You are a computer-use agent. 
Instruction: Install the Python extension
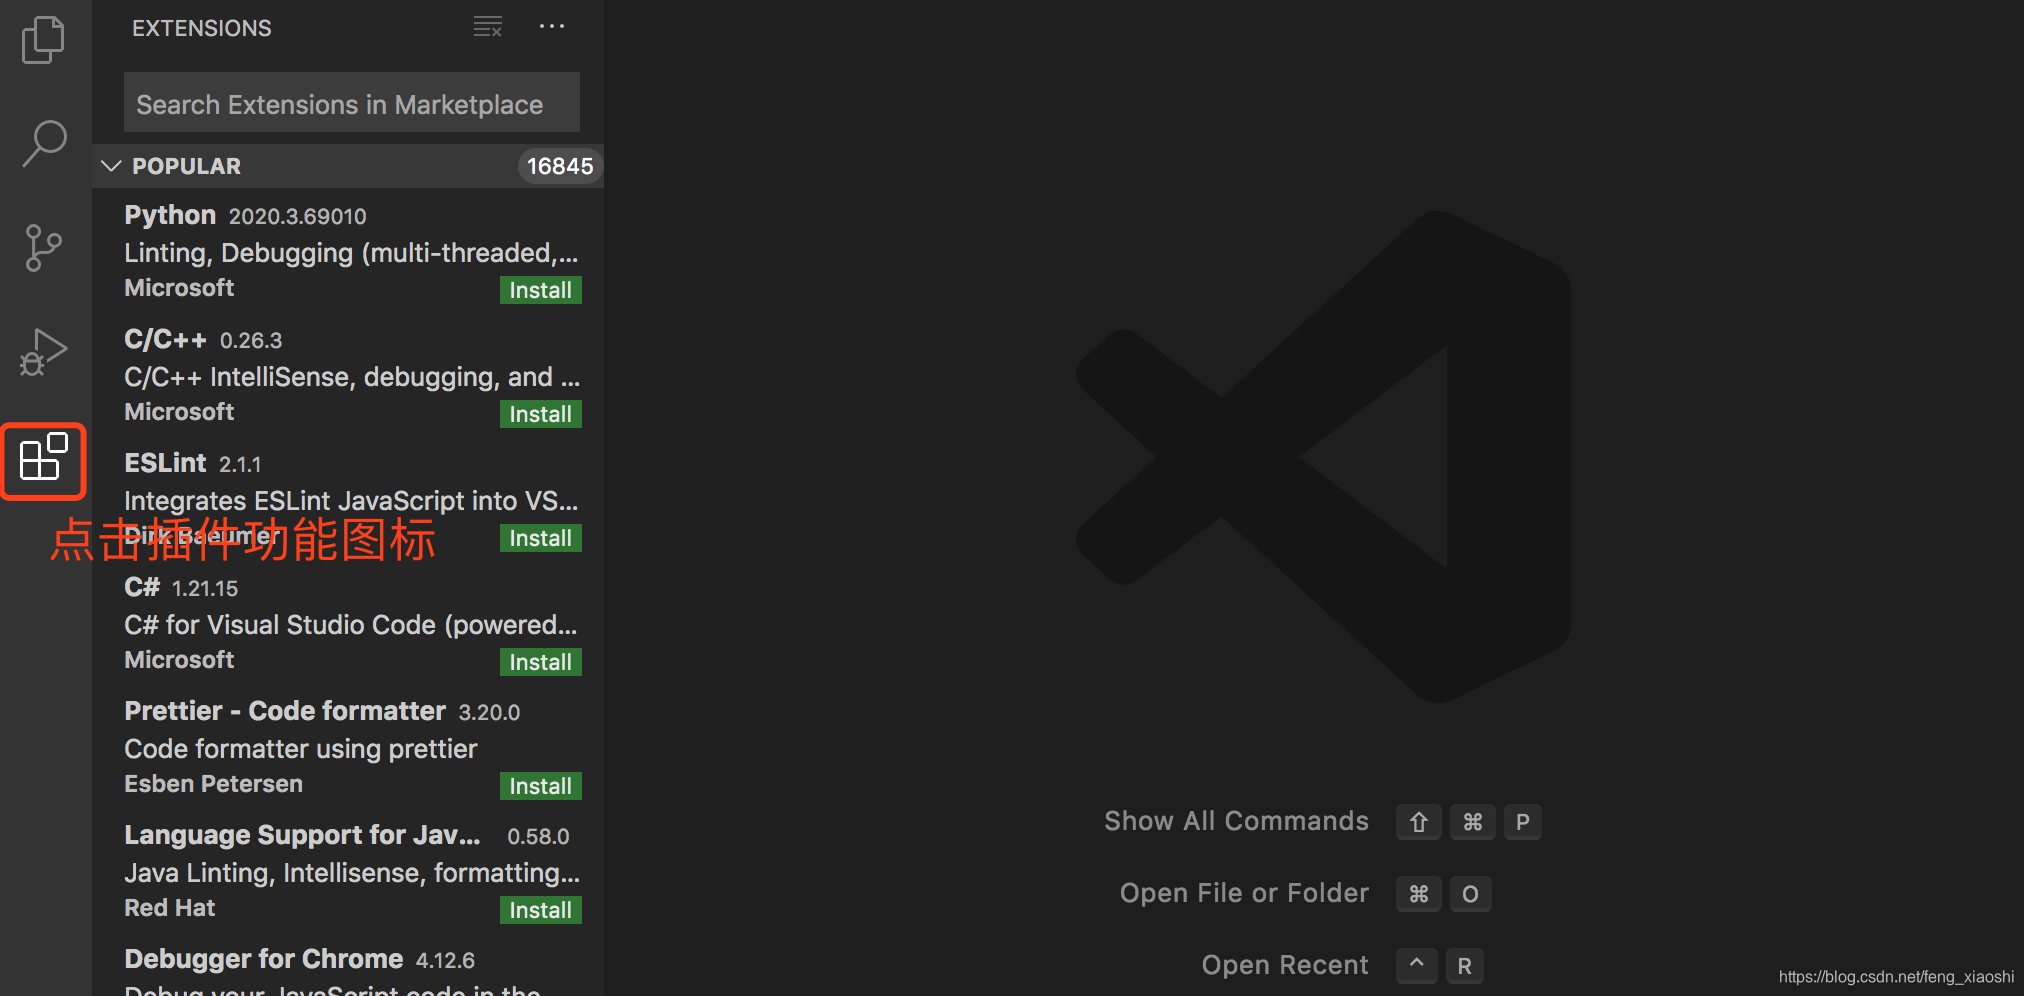[540, 290]
